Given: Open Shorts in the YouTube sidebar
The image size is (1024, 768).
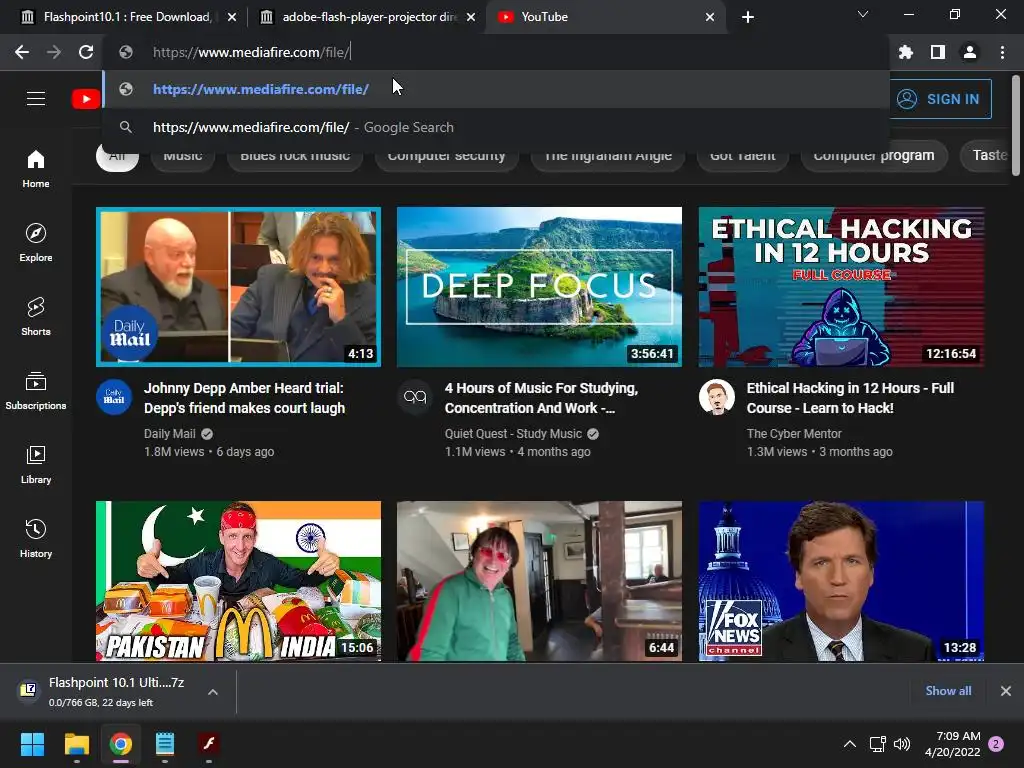Looking at the screenshot, I should click(36, 317).
